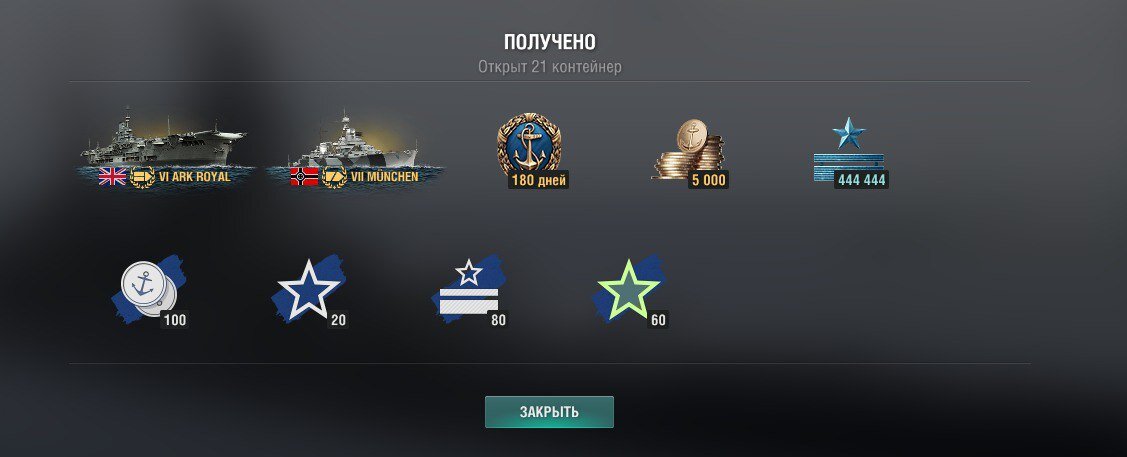
Task: Click the aircraft carrier class emblem
Action: click(x=142, y=176)
